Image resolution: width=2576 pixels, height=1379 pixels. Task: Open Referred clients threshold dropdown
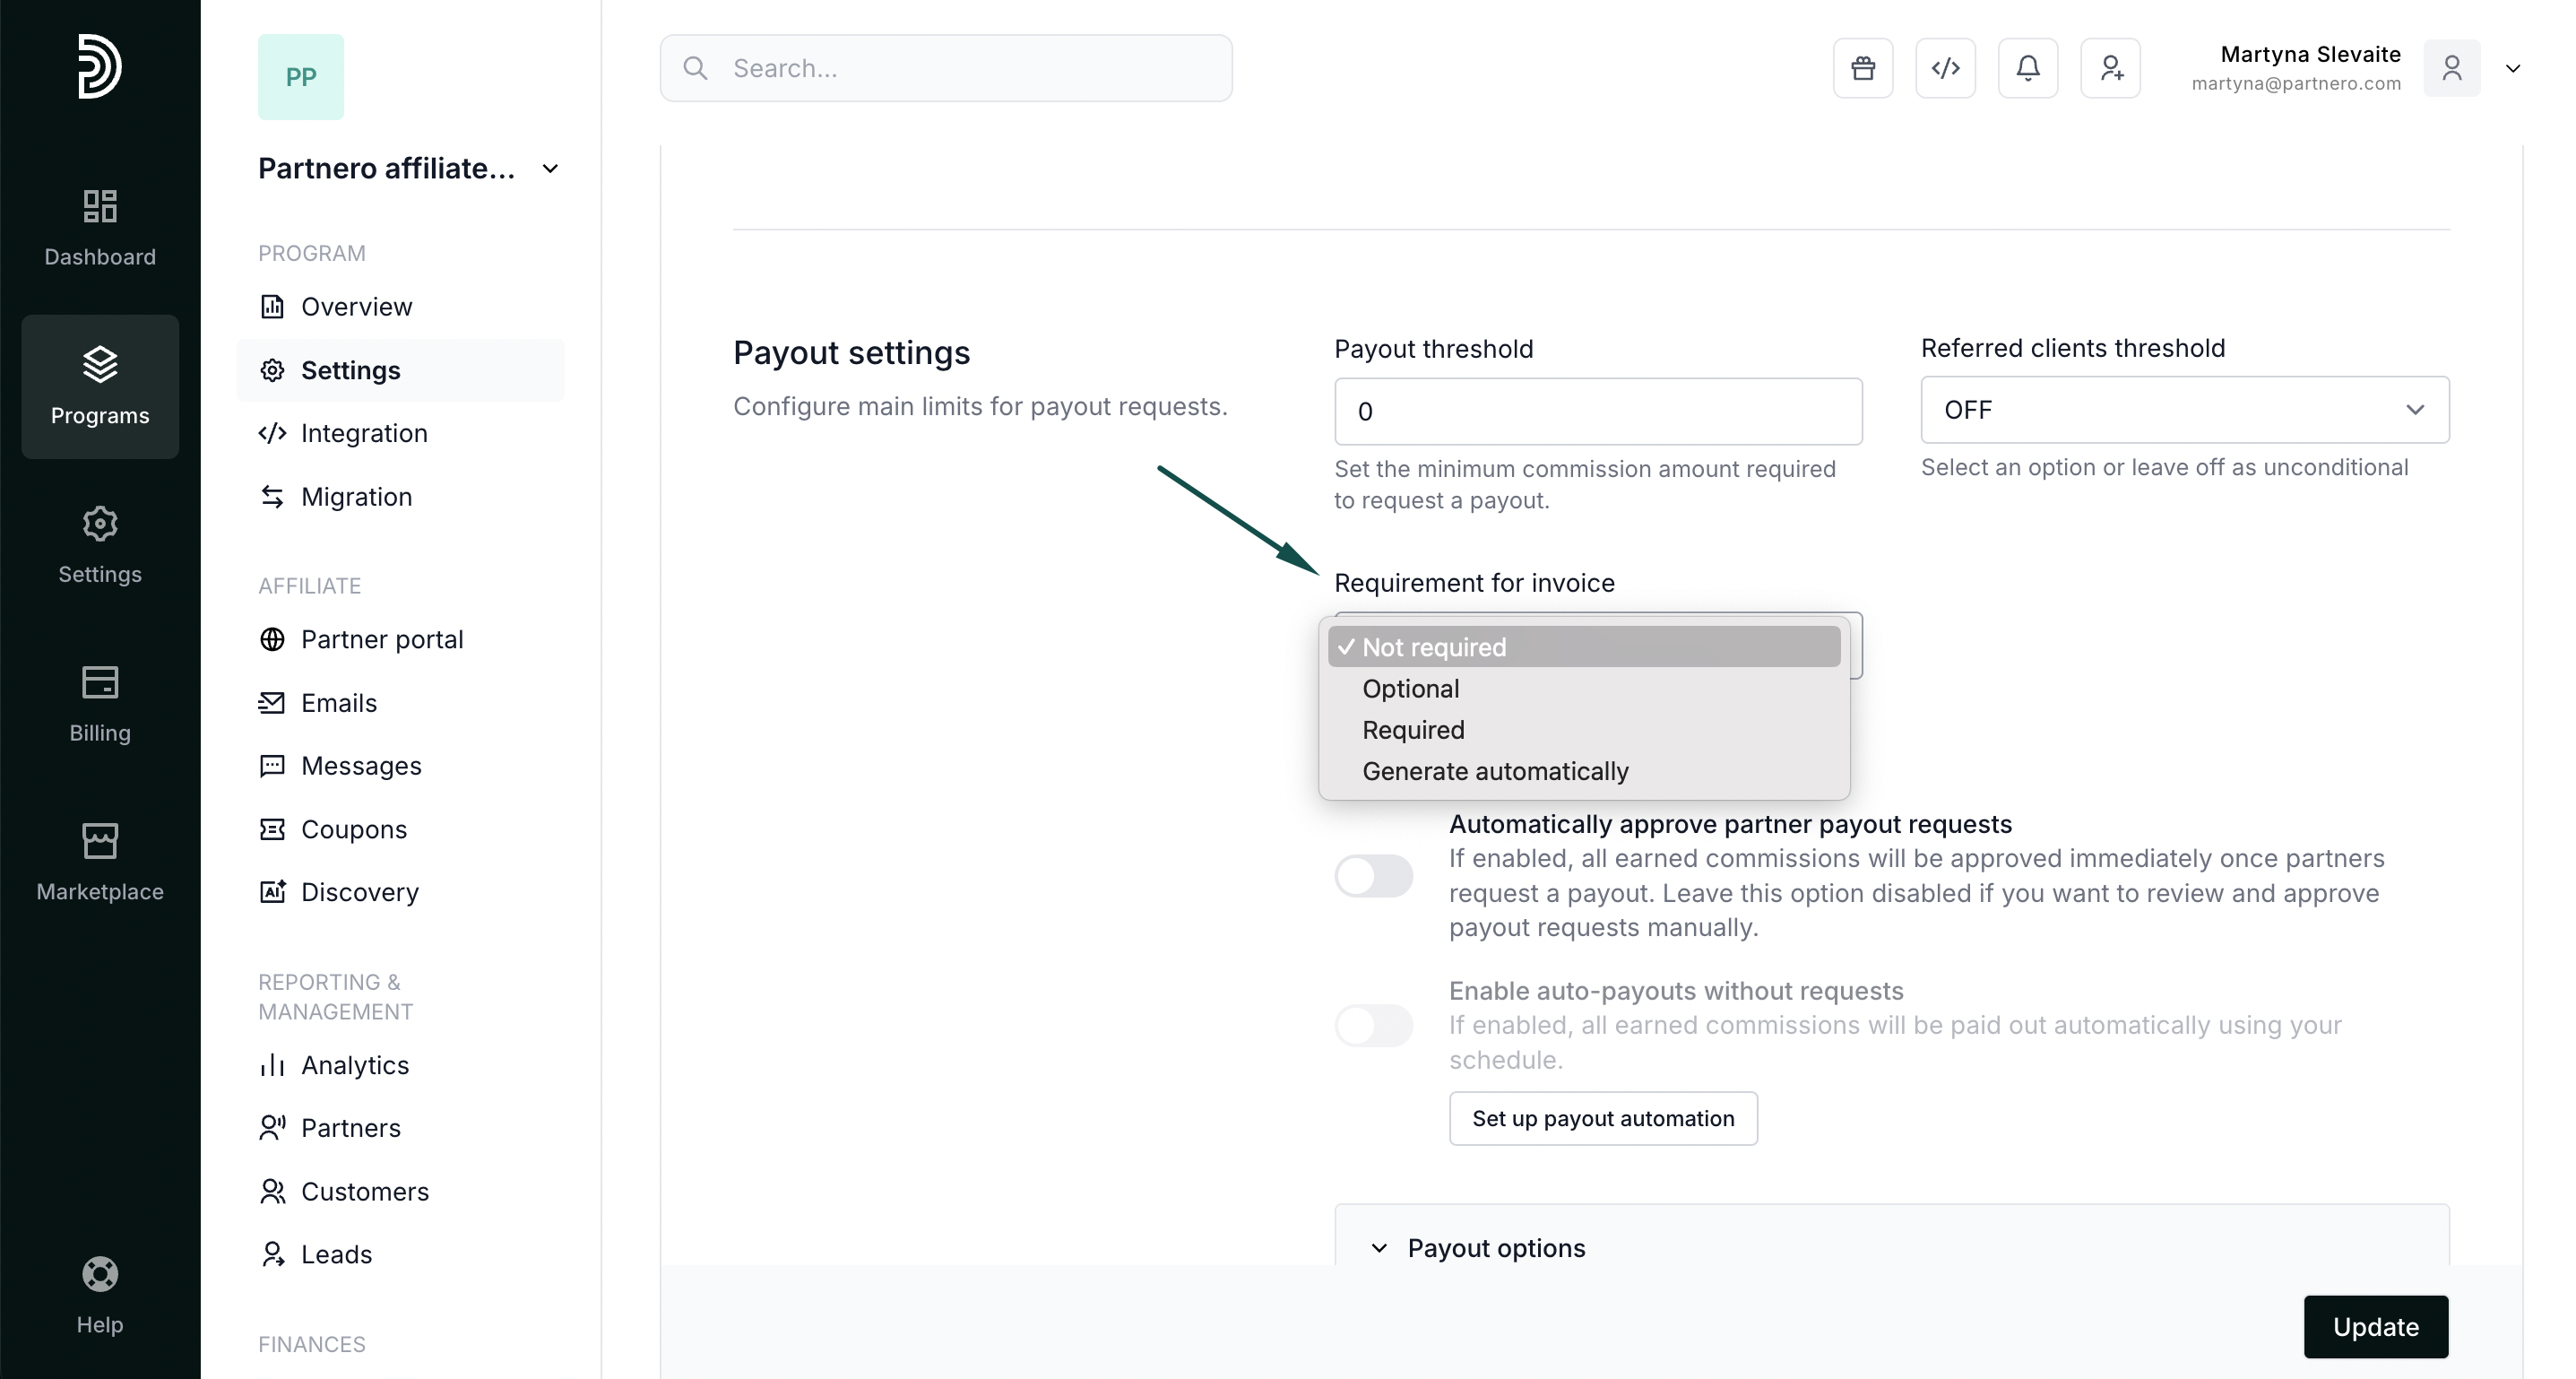click(x=2184, y=410)
